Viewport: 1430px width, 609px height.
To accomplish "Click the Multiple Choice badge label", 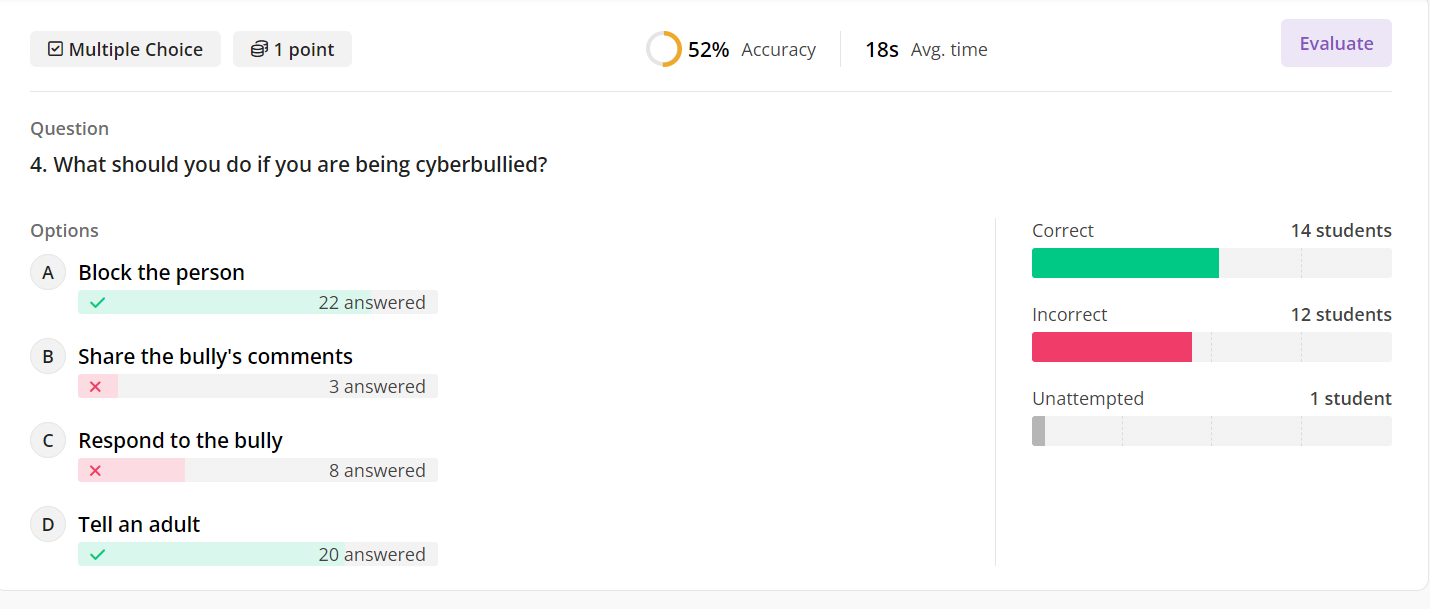I will [x=136, y=49].
